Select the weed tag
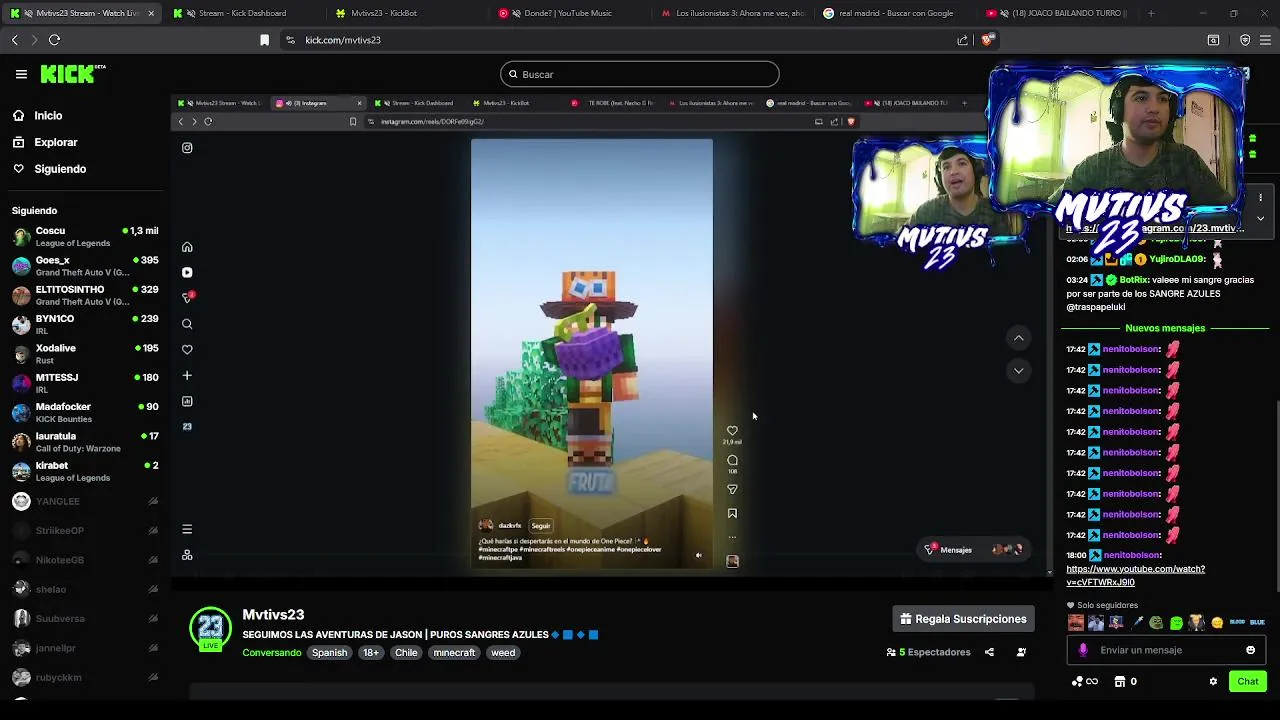Screen dimensions: 1280x720 point(503,653)
